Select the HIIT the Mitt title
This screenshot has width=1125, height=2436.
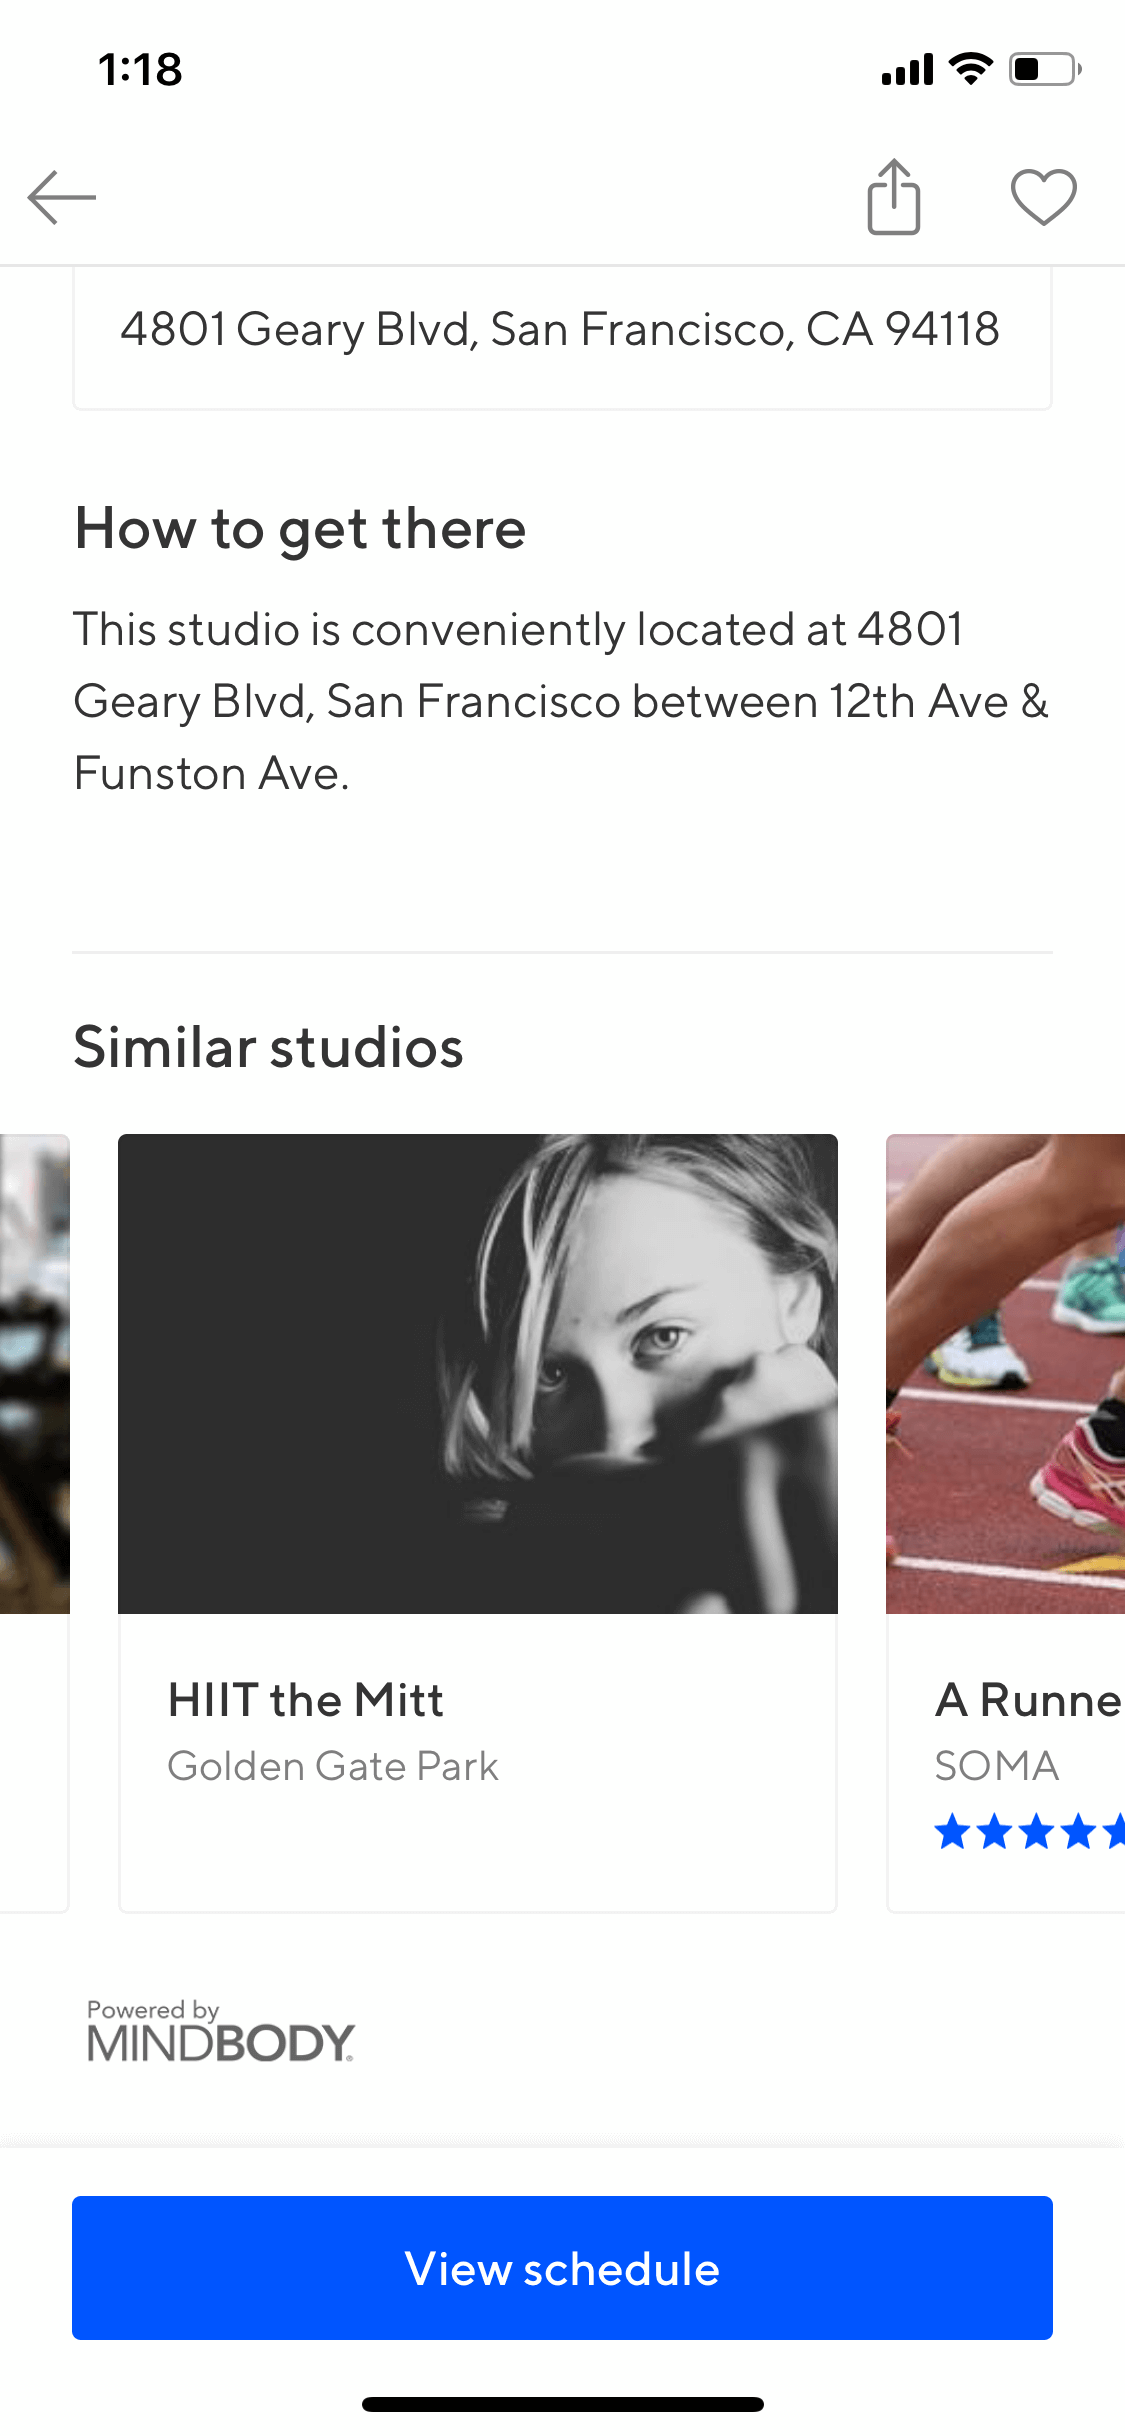pyautogui.click(x=306, y=1700)
